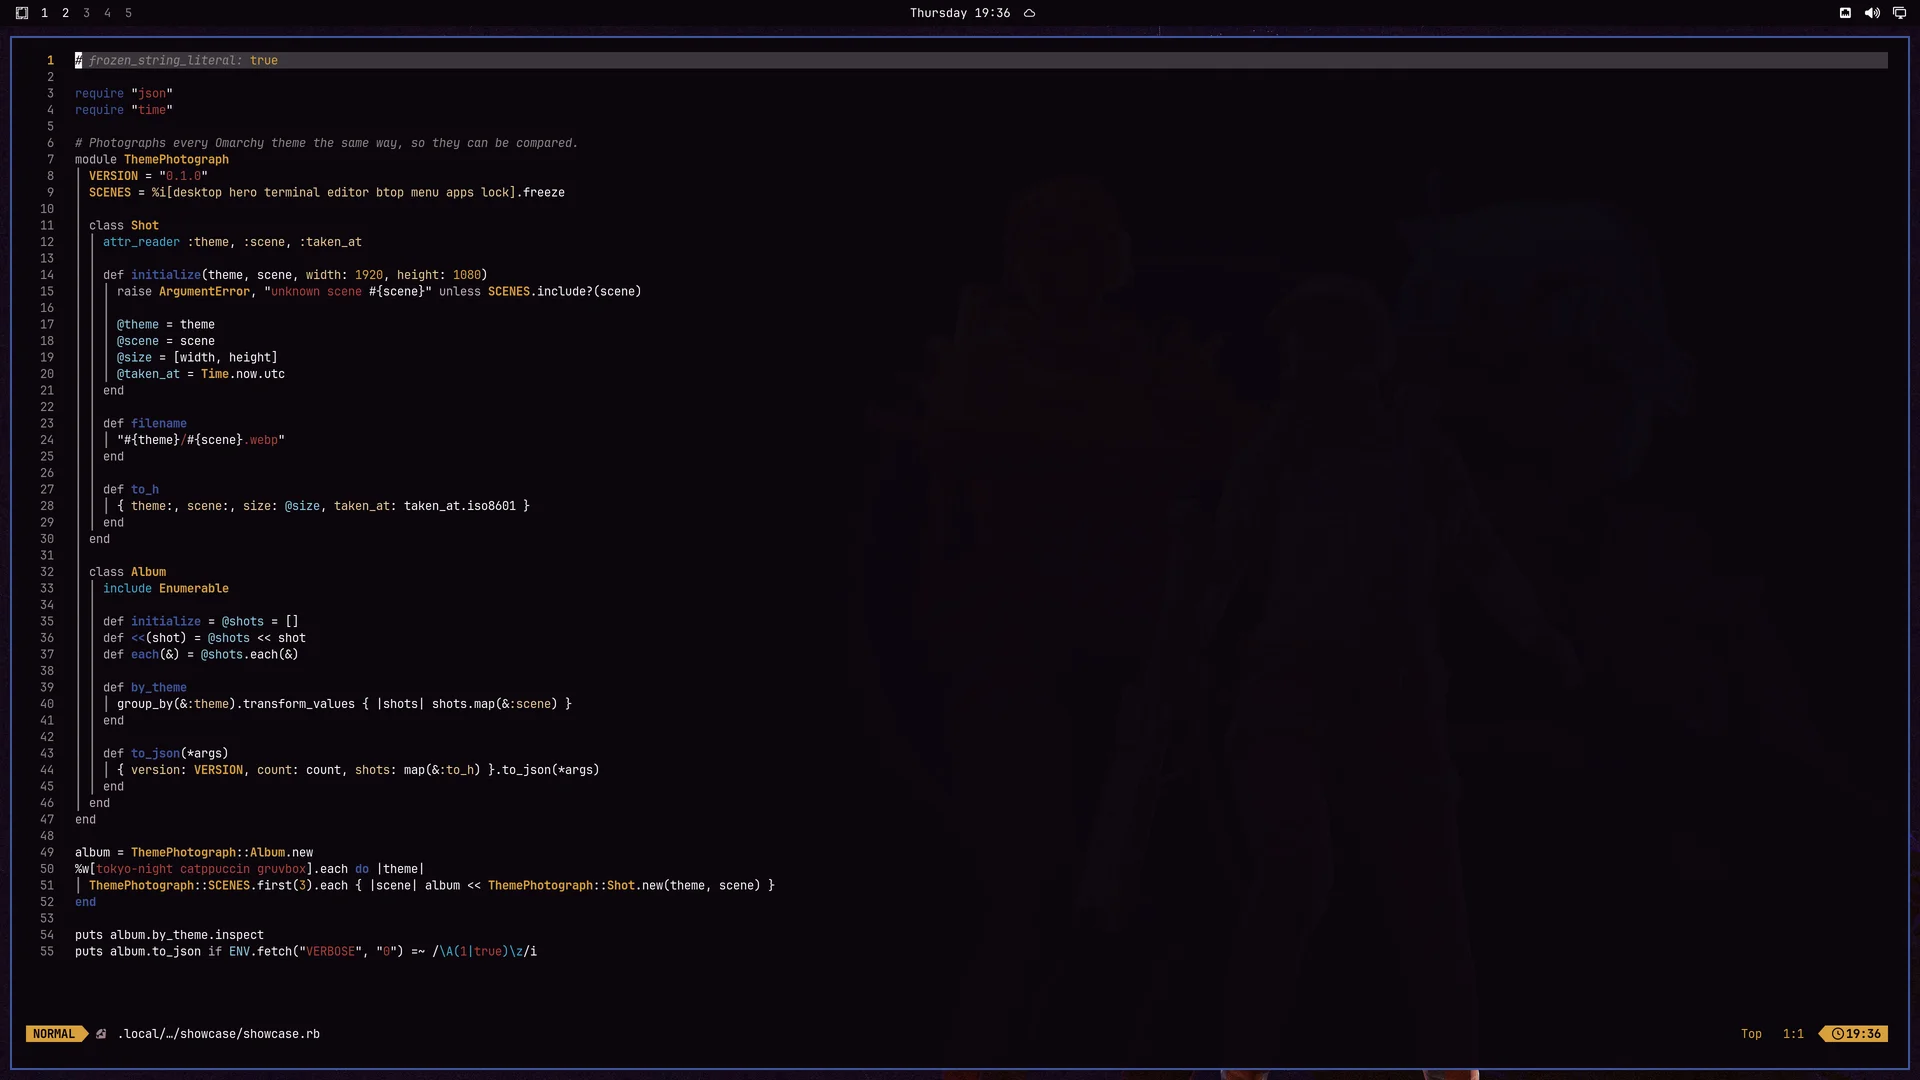
Task: Click the NORMAL mode indicator in statusline
Action: (x=54, y=1034)
